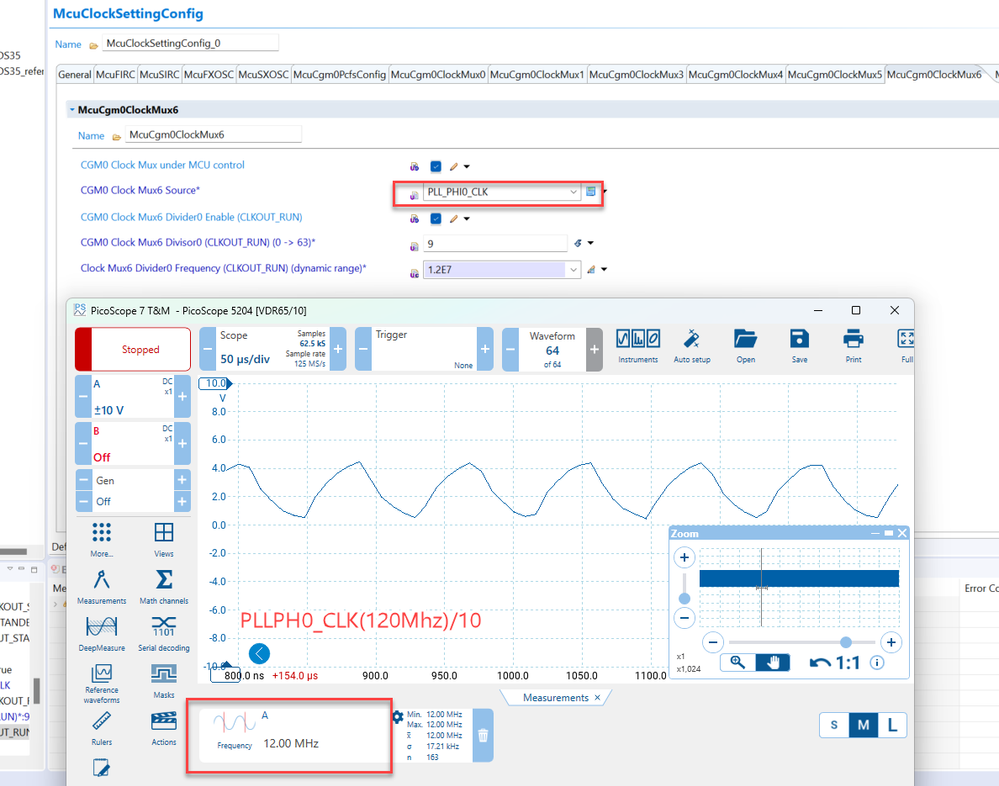
Task: Toggle CGM0 Clock Mux under MCU control checkbox
Action: [x=436, y=166]
